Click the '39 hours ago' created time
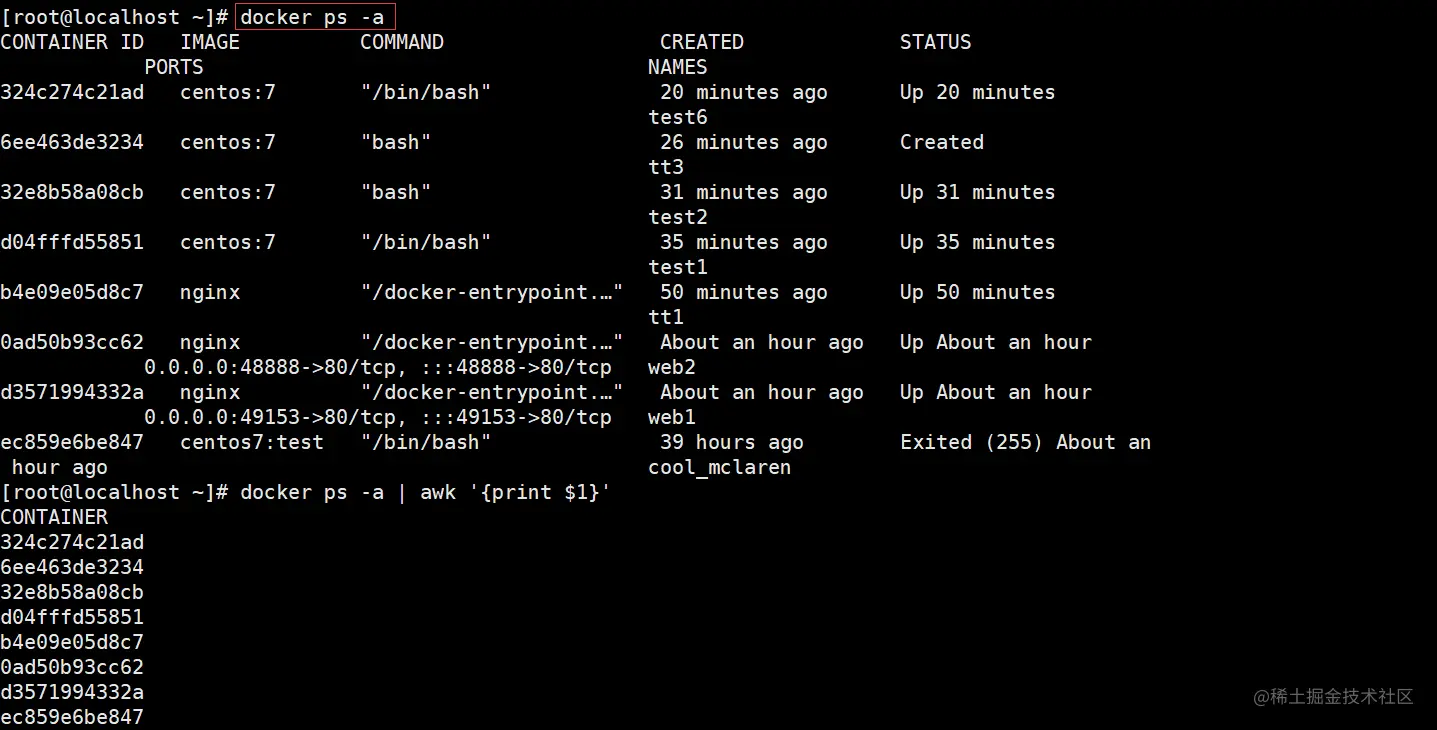Image resolution: width=1437 pixels, height=730 pixels. pos(732,442)
